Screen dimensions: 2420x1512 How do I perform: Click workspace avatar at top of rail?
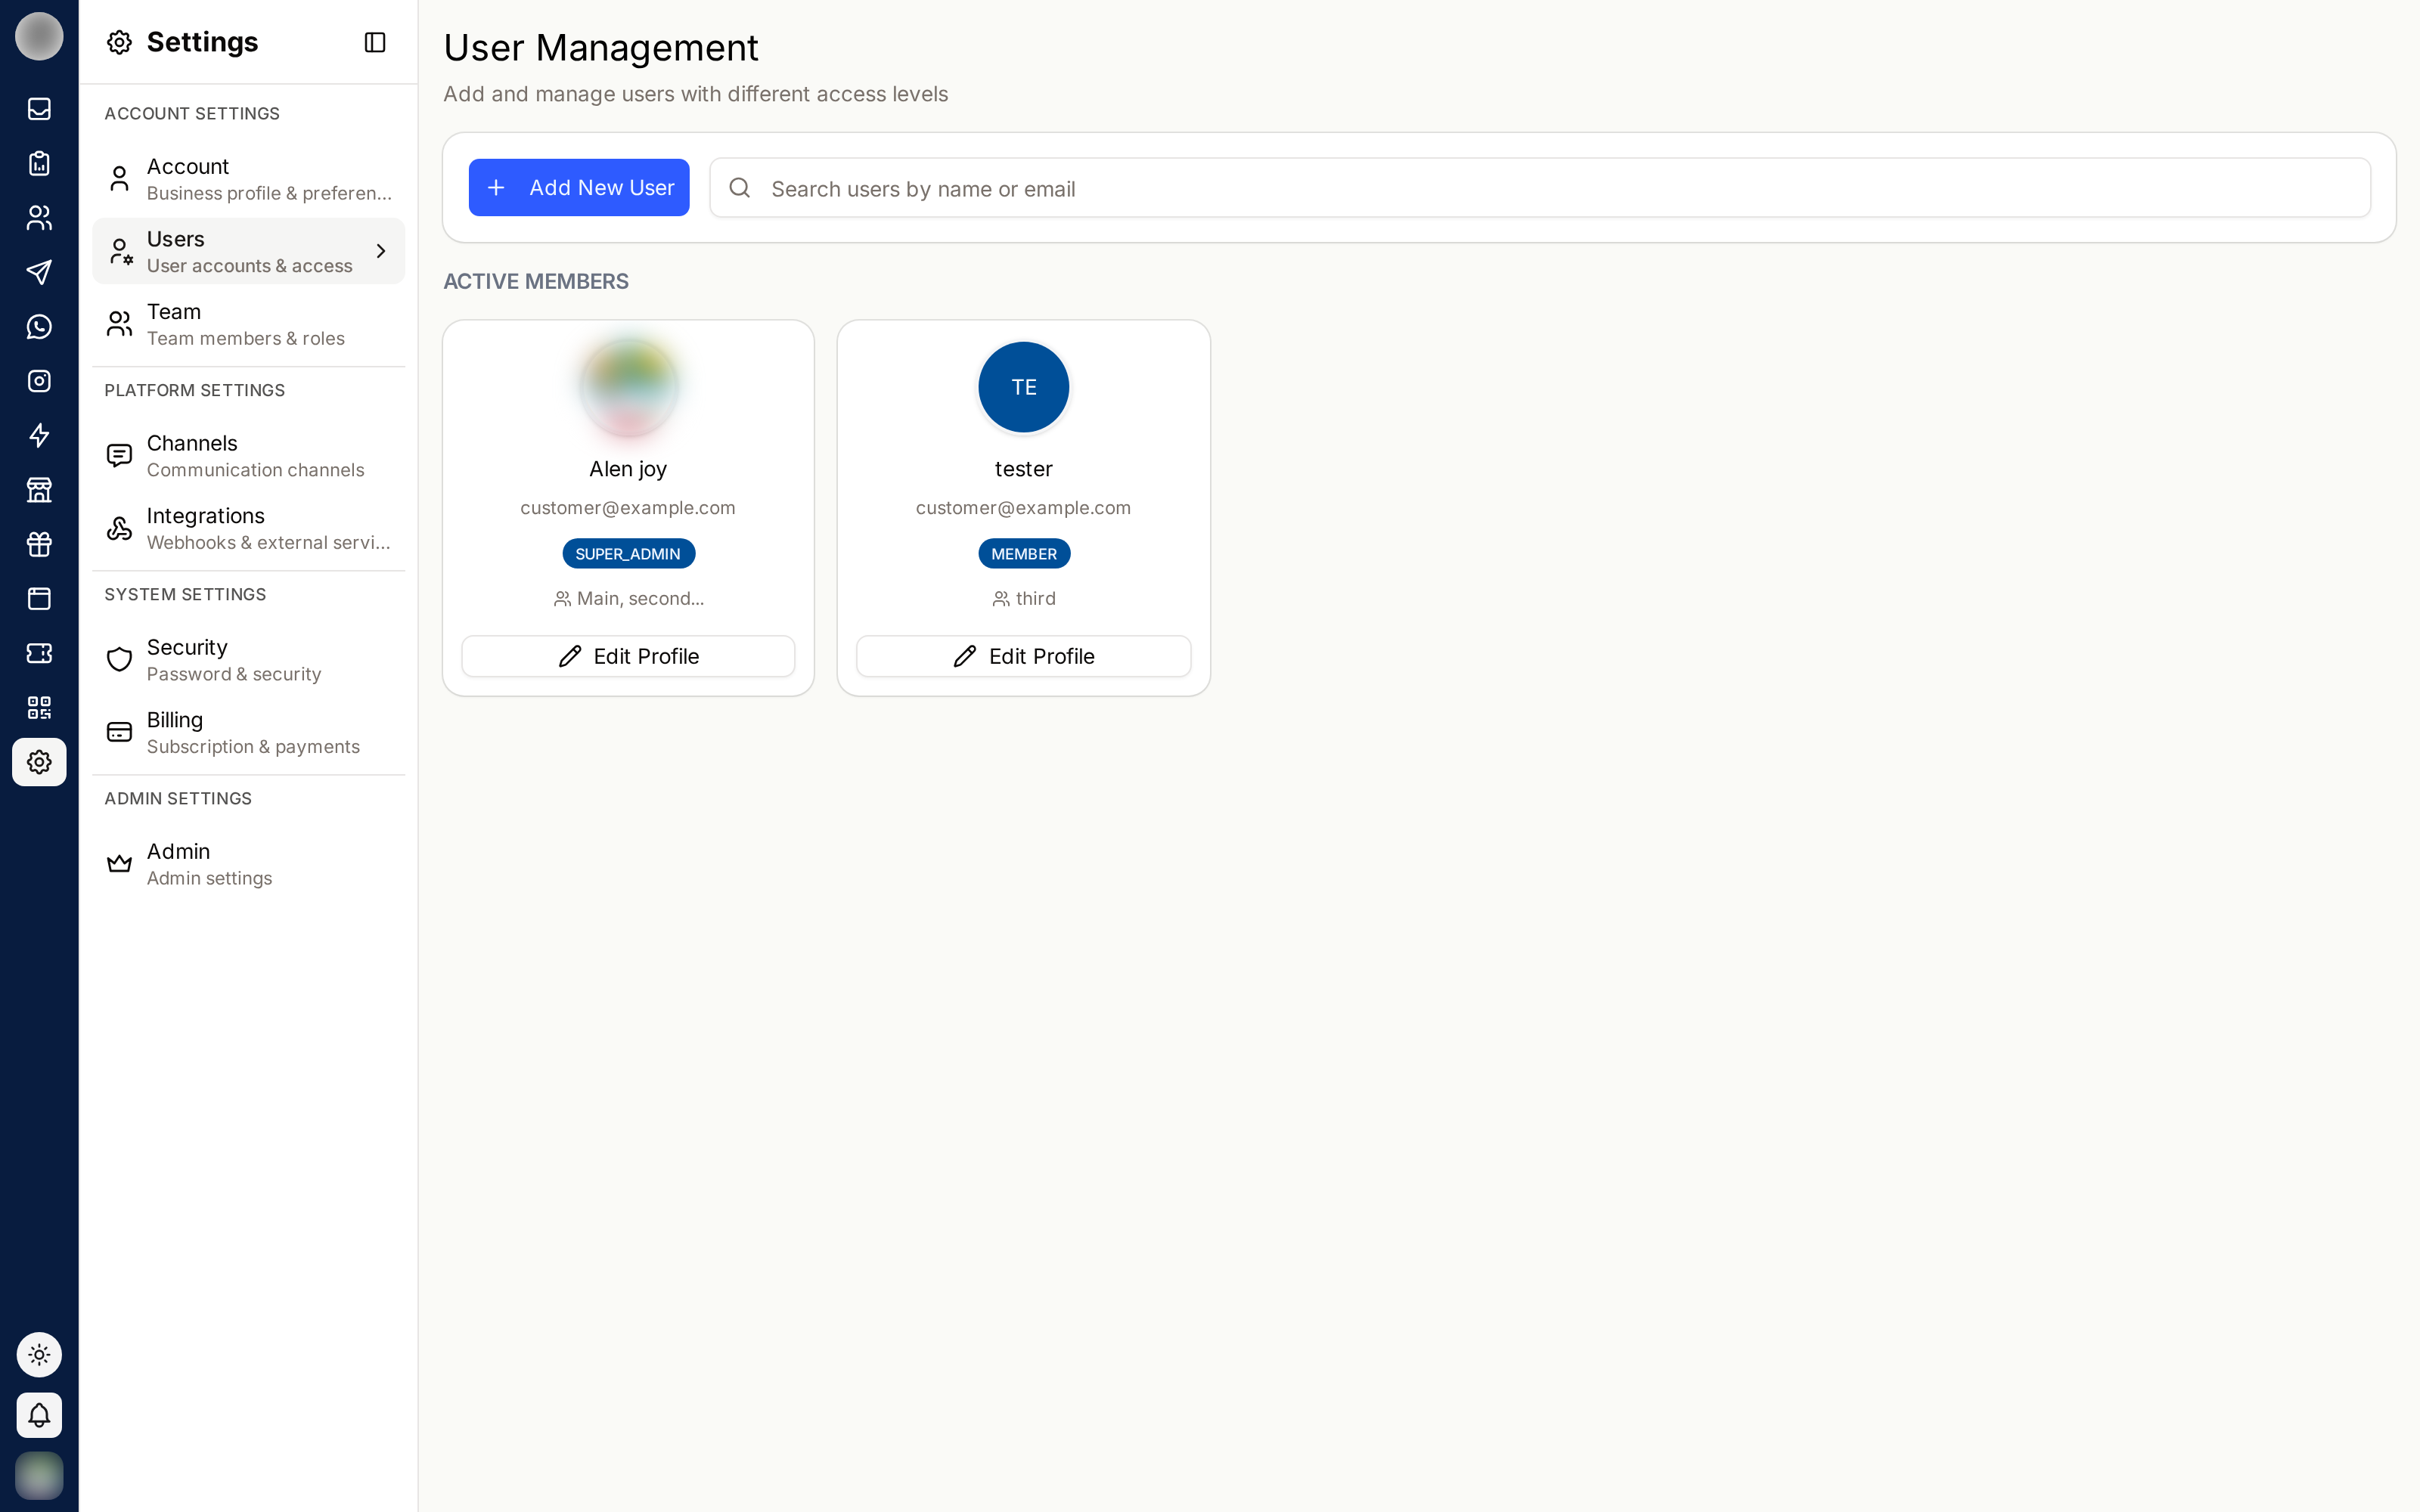pyautogui.click(x=39, y=36)
